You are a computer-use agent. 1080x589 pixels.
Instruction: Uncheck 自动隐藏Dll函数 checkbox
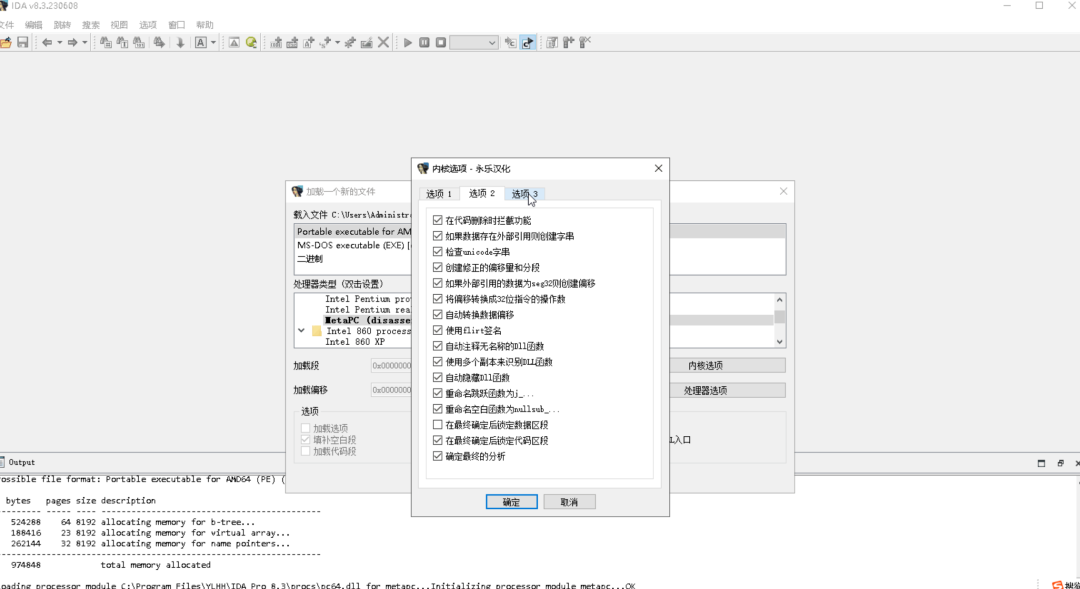click(437, 378)
